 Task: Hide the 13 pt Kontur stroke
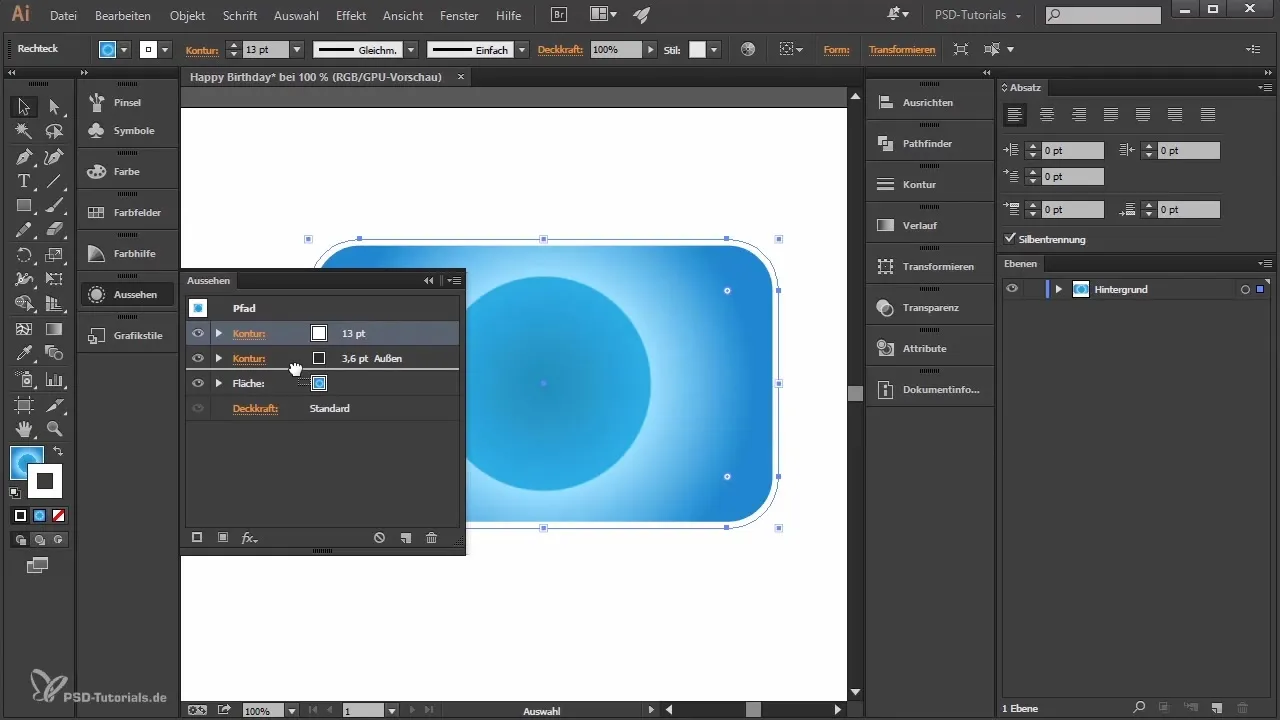tap(198, 333)
